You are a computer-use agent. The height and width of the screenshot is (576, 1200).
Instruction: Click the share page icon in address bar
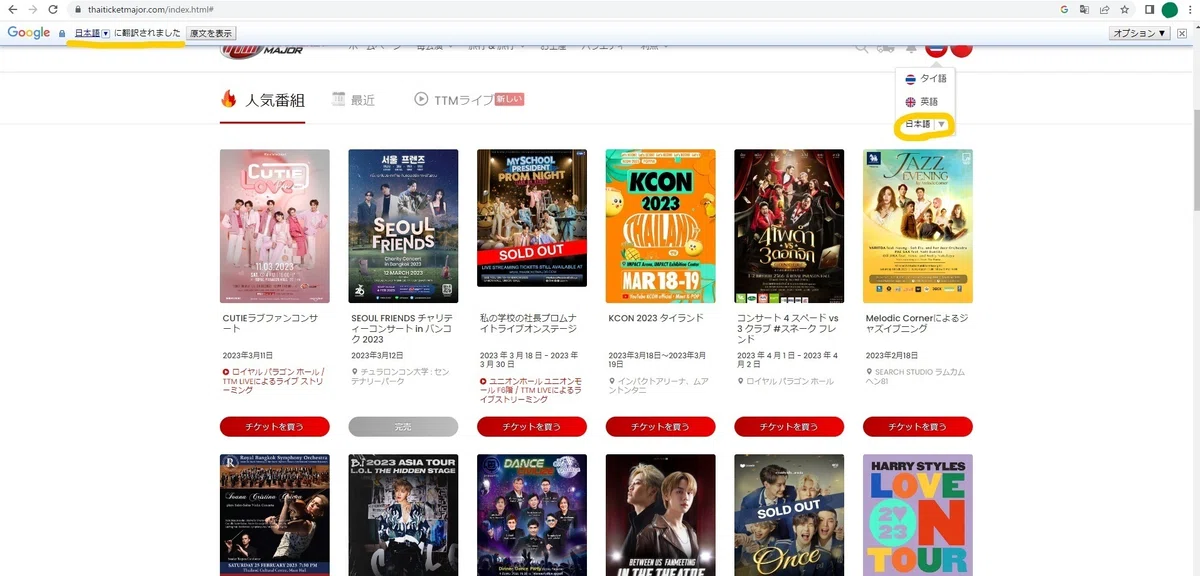1105,9
